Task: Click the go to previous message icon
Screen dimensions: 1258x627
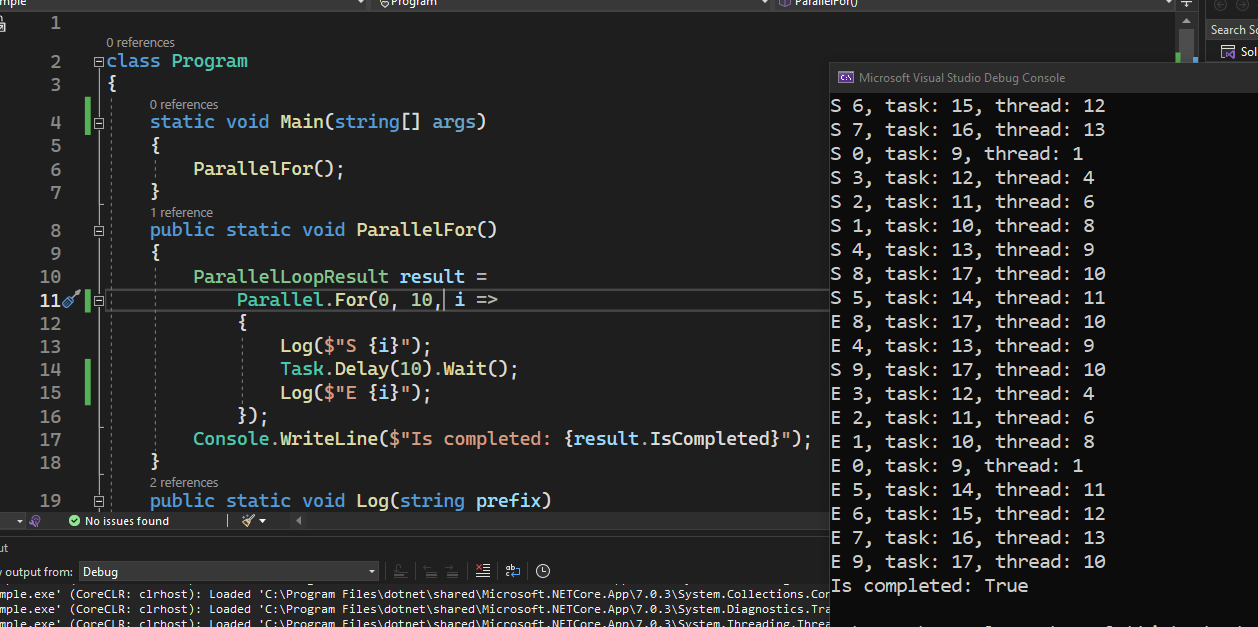Action: pos(429,571)
